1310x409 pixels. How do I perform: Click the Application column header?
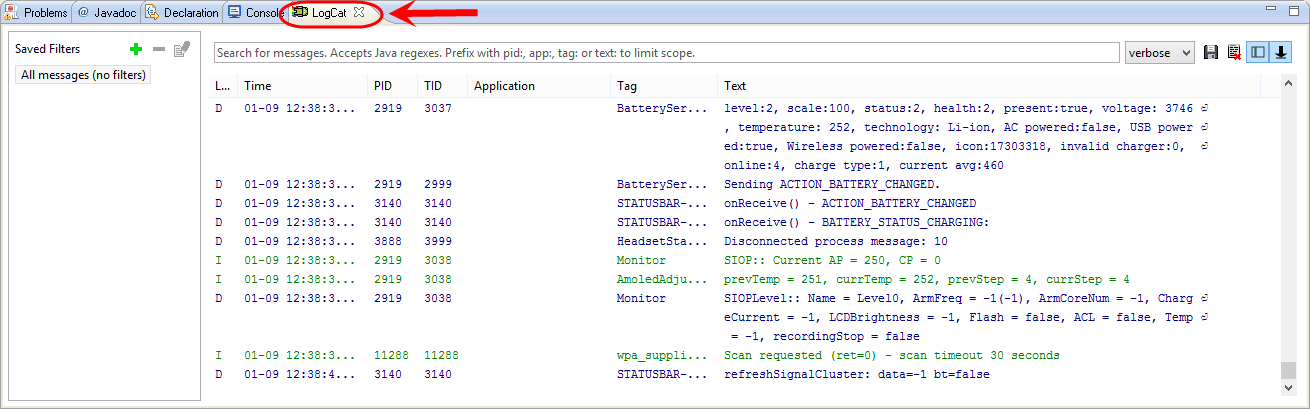click(x=539, y=86)
